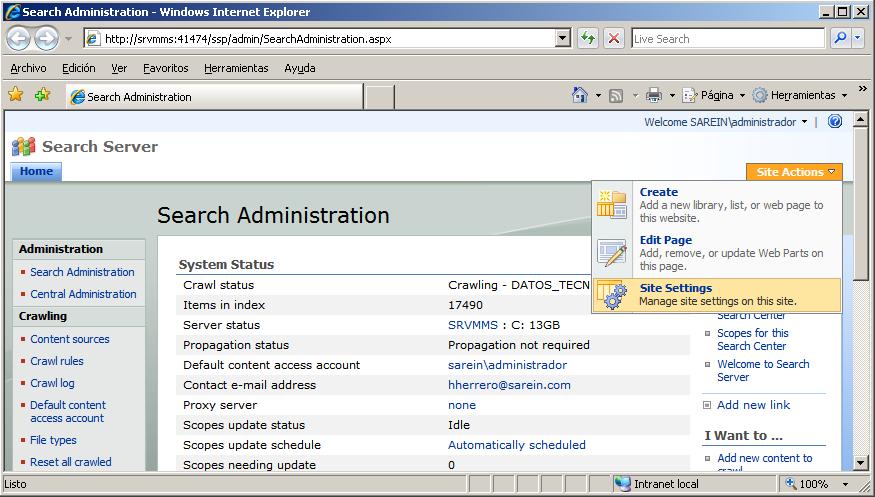The image size is (875, 497).
Task: Open Scopes for this Search Center link
Action: click(x=753, y=339)
